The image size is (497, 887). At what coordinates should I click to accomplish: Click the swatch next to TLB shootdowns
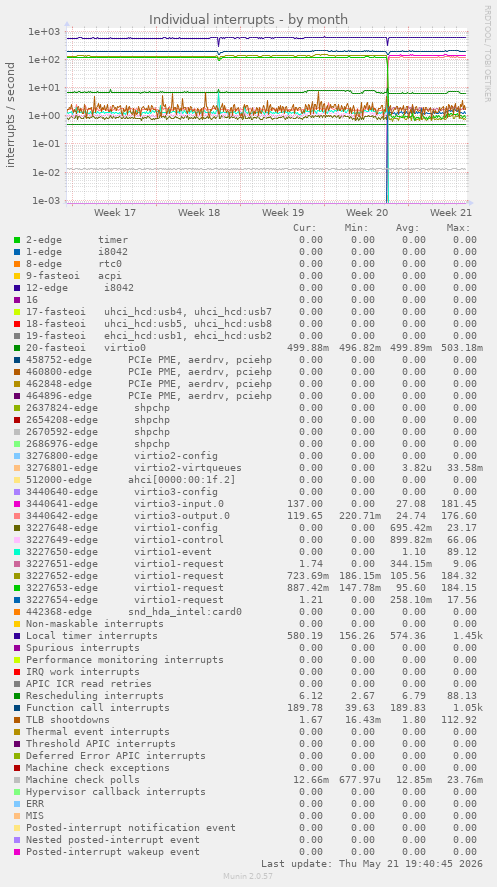pyautogui.click(x=17, y=720)
